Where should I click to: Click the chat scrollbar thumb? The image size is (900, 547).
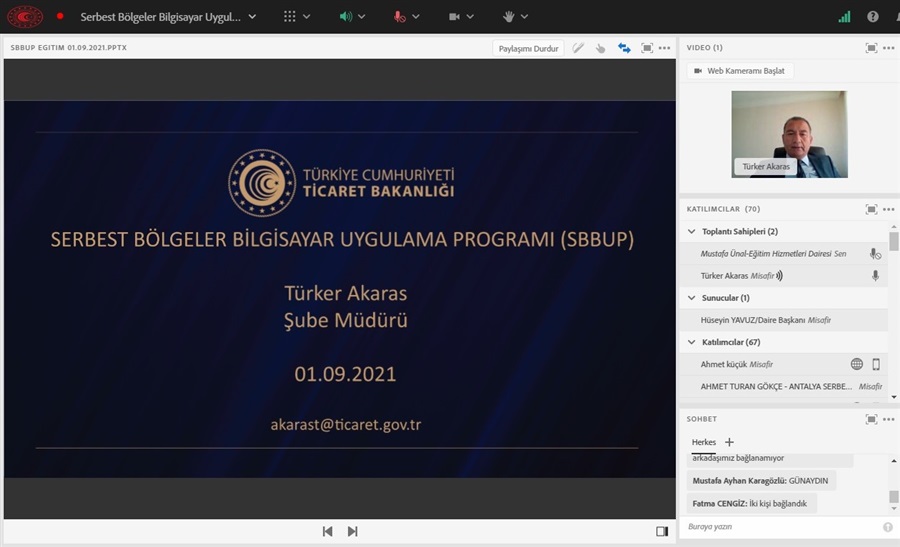point(894,496)
